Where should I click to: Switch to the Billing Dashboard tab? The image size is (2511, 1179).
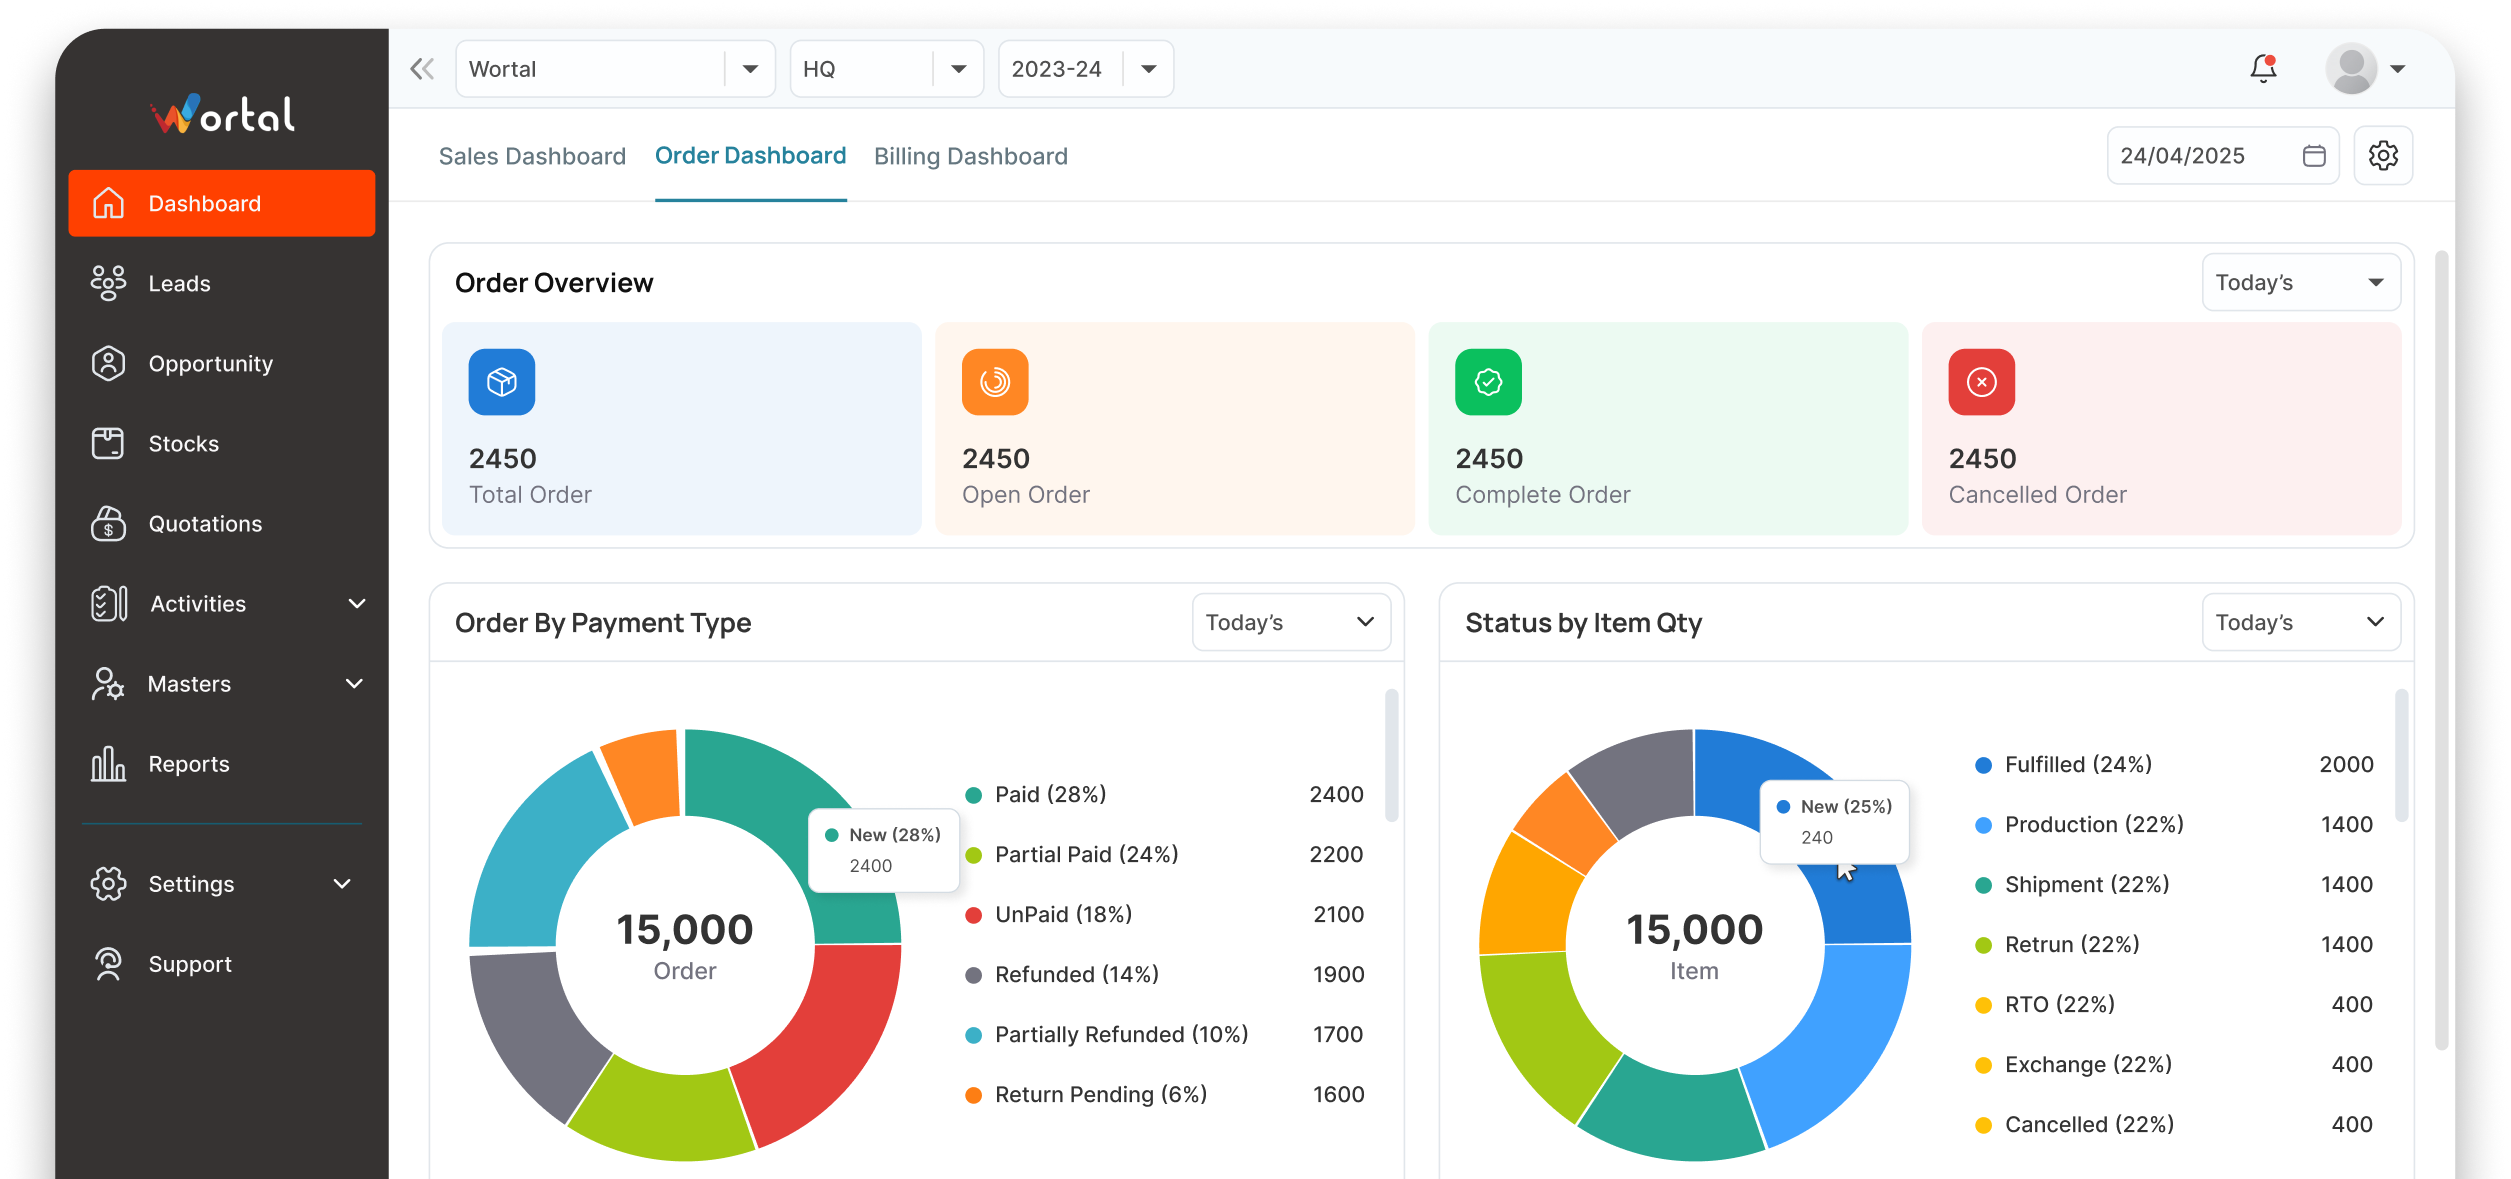coord(970,156)
